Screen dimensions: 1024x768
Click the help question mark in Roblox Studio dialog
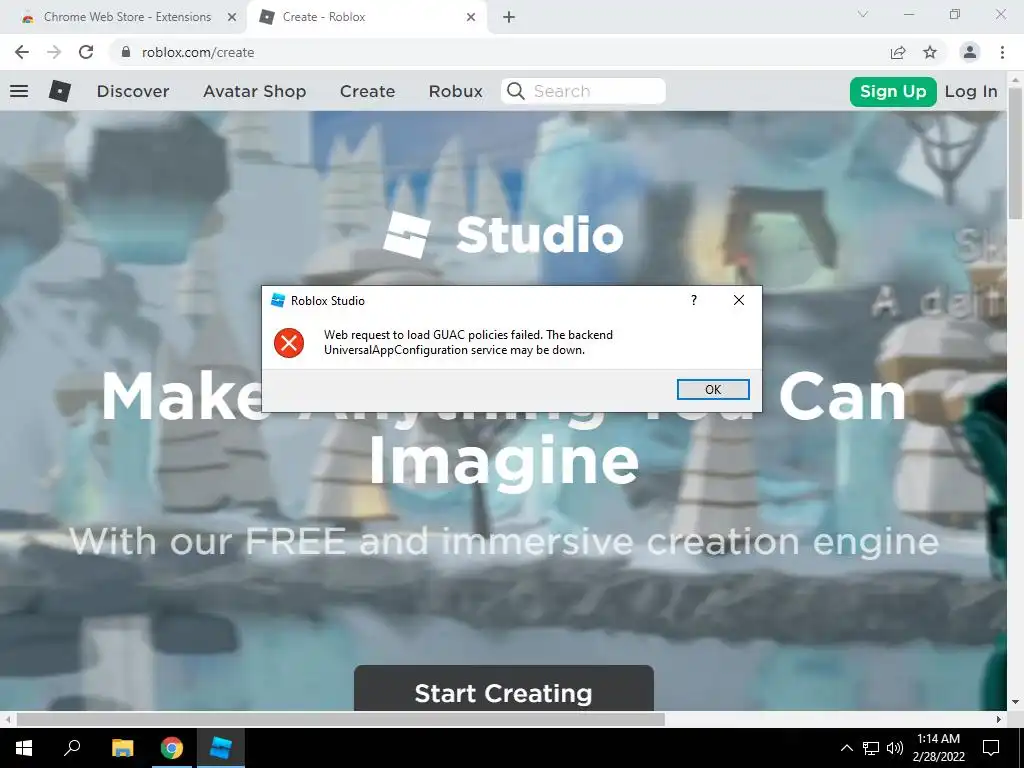point(694,300)
